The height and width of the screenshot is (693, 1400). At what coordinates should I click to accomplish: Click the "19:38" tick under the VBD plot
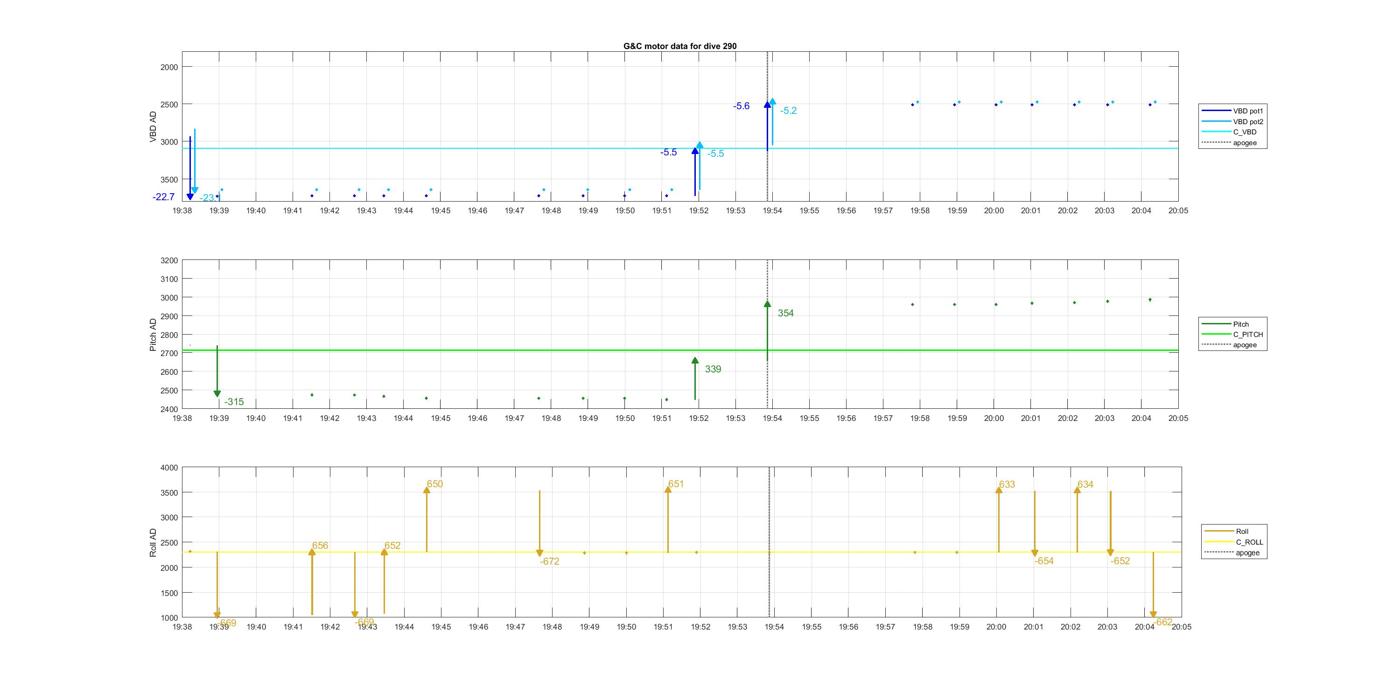point(182,211)
